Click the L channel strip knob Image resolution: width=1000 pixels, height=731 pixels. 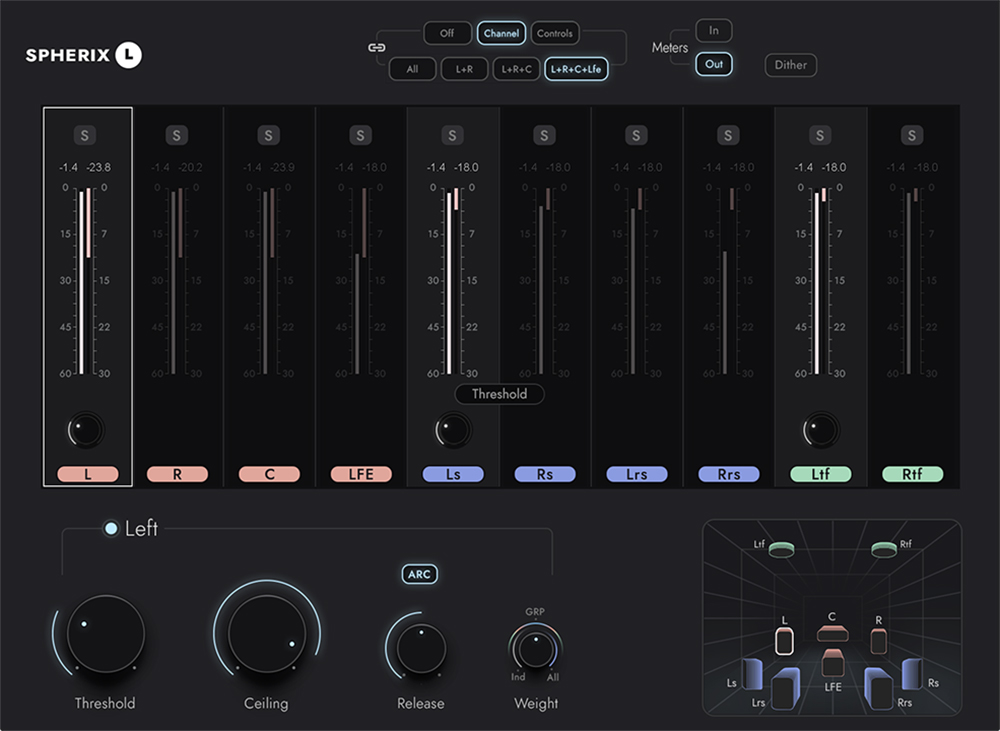pos(85,430)
